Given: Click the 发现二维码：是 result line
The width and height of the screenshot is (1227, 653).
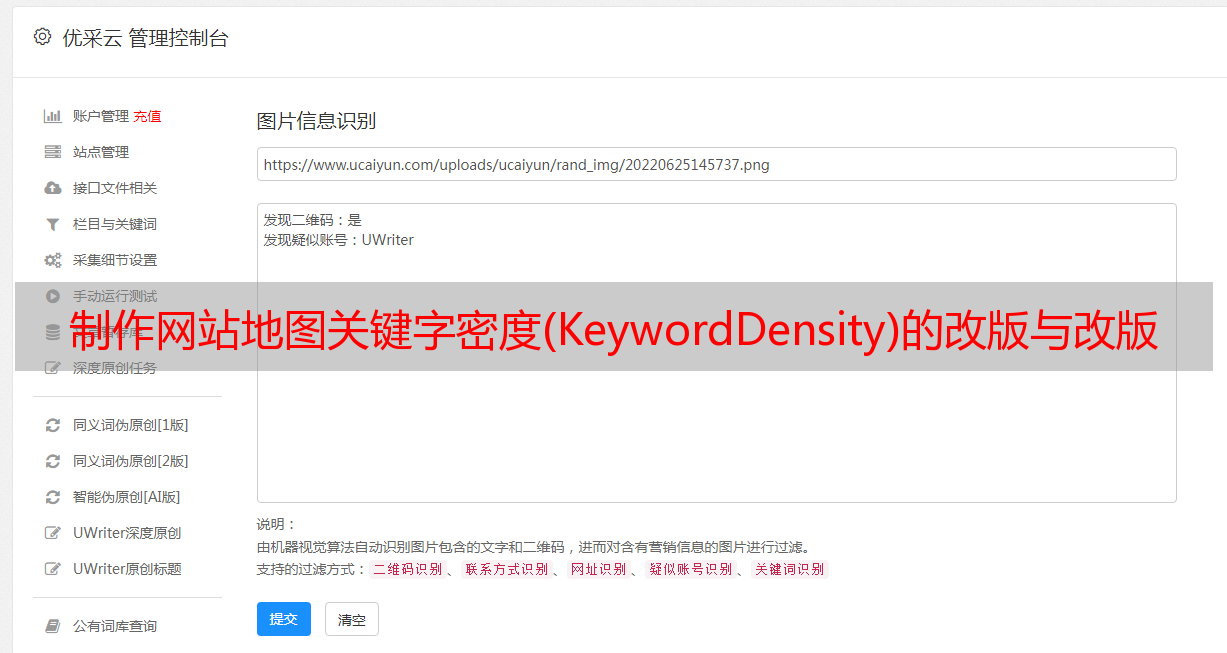Looking at the screenshot, I should tap(313, 220).
